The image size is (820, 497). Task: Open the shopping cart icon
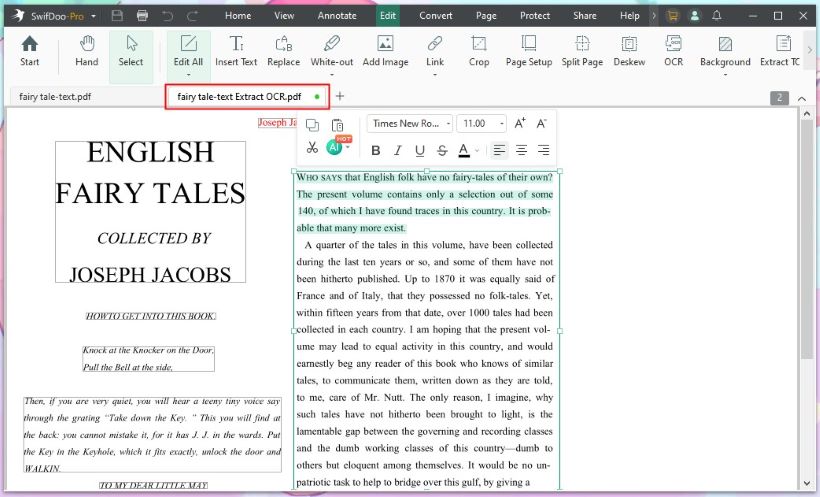(x=673, y=16)
